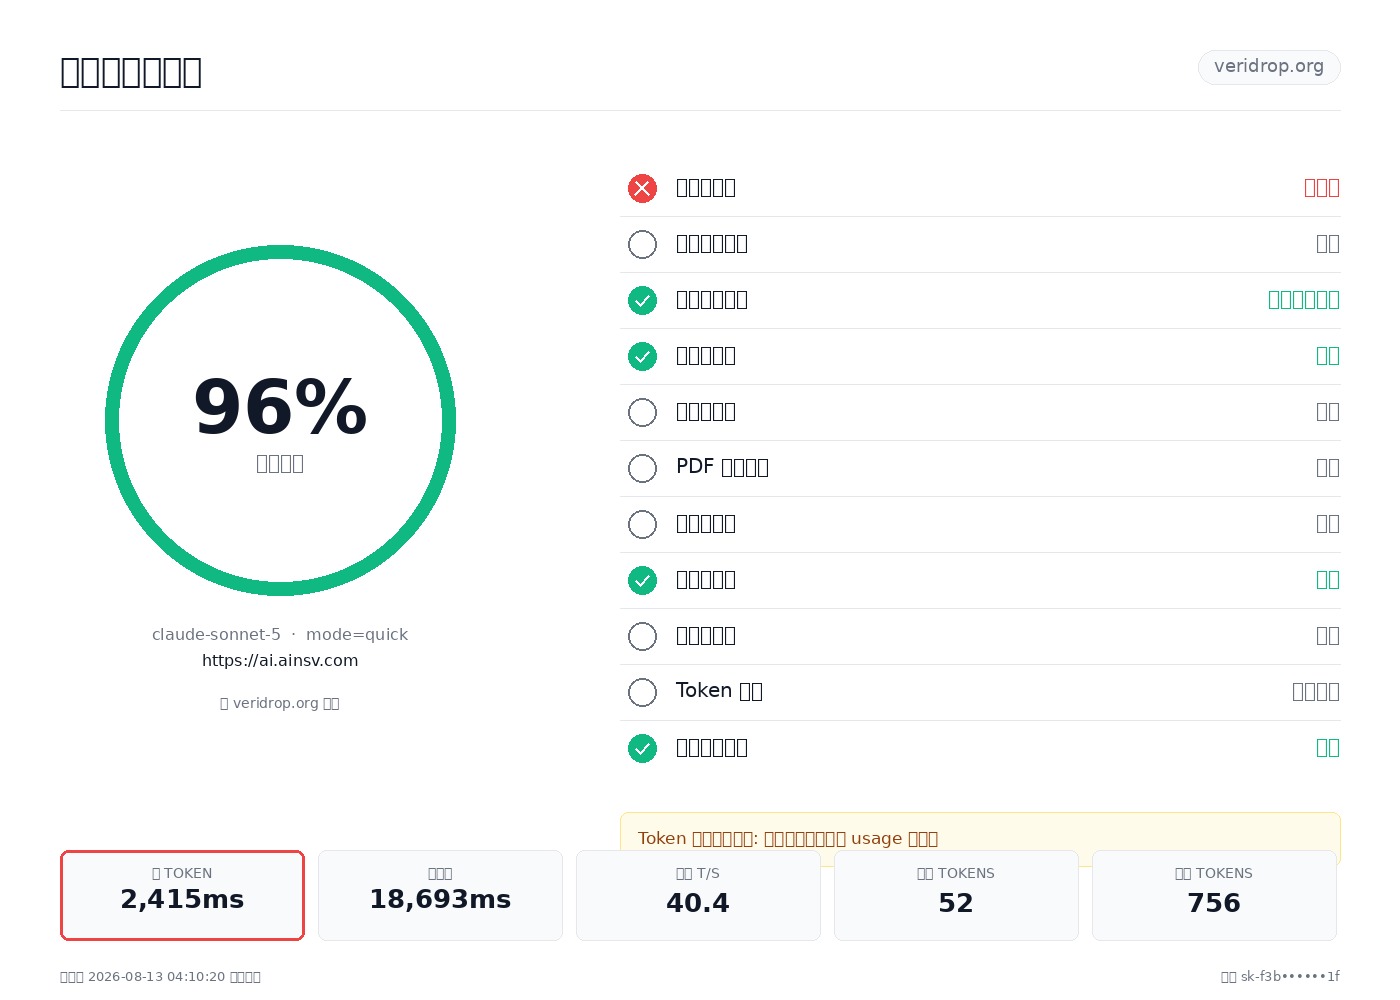Open the https://ai.ainsv.com link
The image size is (1400, 1000).
280,660
